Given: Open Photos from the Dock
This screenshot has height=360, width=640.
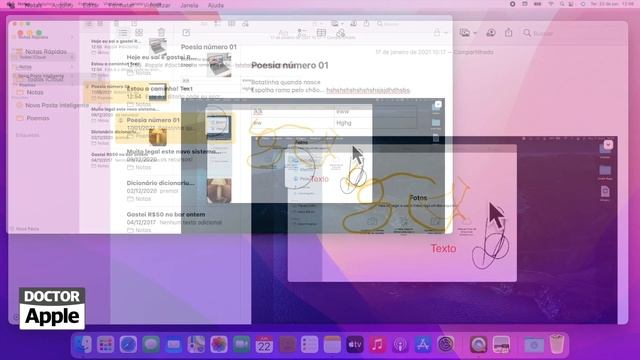Looking at the screenshot, I should pyautogui.click(x=219, y=345).
